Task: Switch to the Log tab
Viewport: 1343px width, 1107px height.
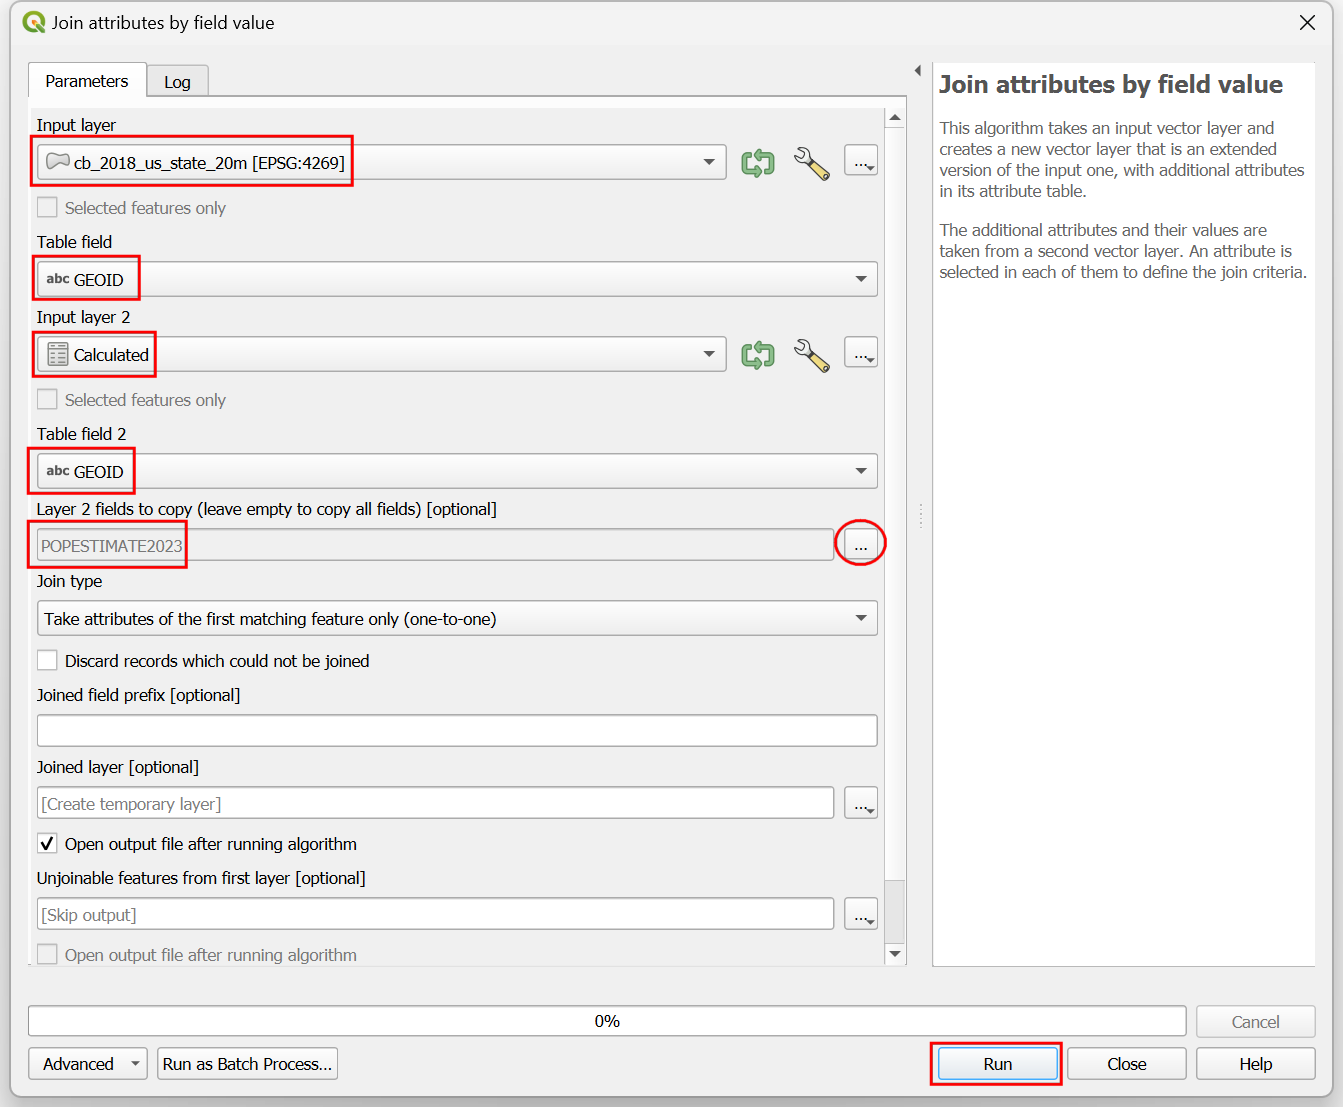Action: point(177,82)
